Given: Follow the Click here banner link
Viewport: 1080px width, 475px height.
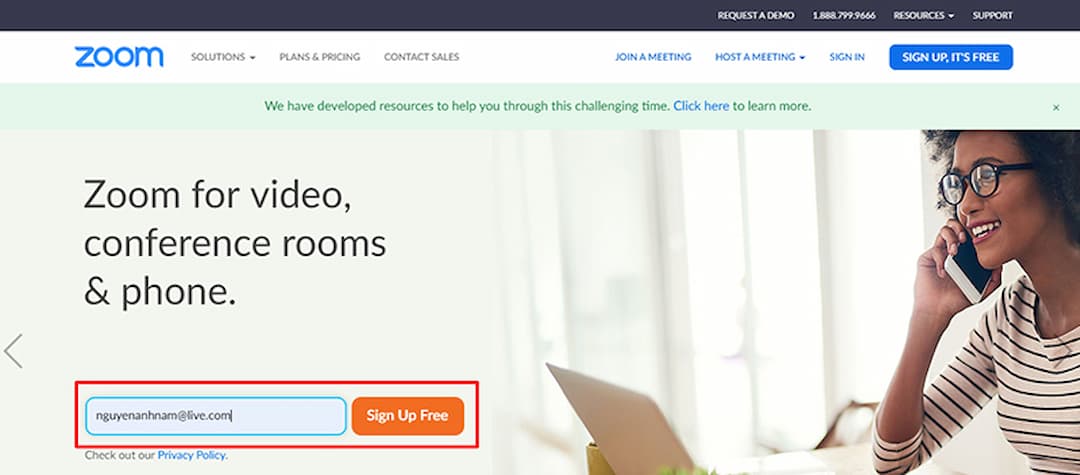Looking at the screenshot, I should click(x=701, y=106).
